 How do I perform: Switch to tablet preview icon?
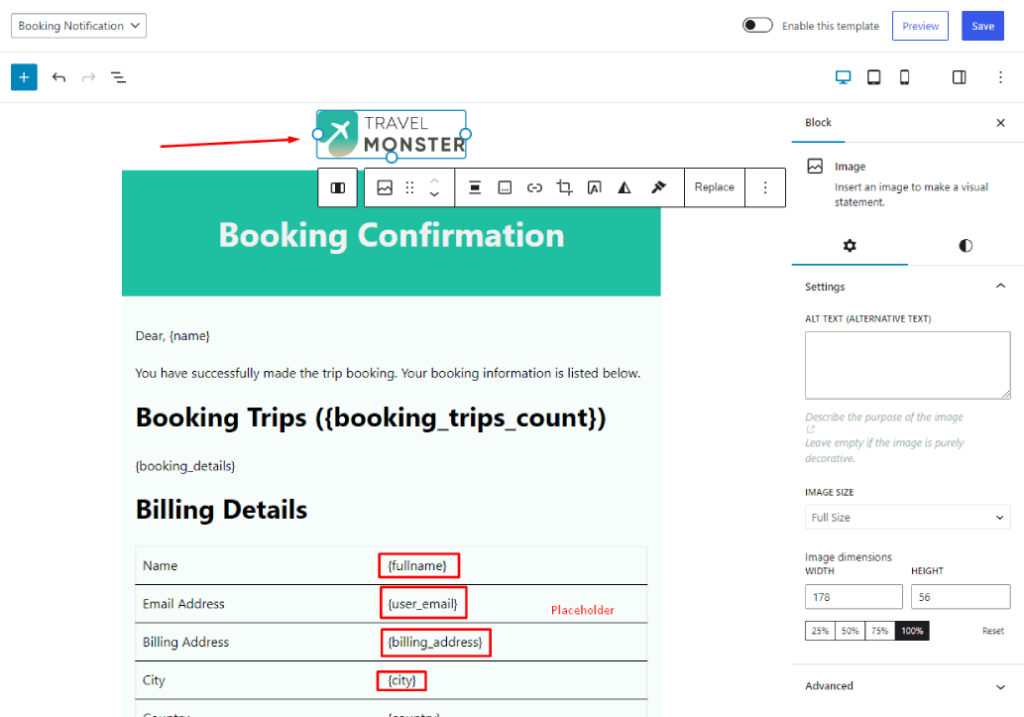(x=873, y=76)
